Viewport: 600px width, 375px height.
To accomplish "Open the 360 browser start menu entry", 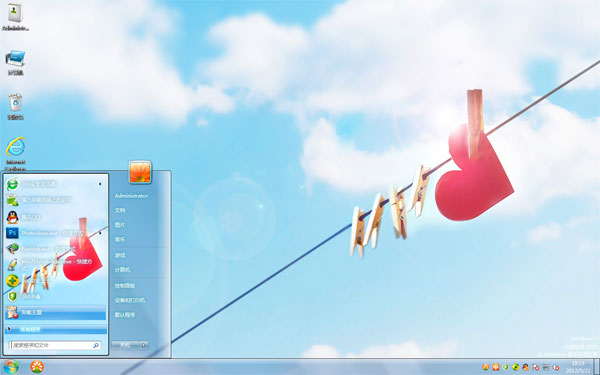I will coord(56,184).
